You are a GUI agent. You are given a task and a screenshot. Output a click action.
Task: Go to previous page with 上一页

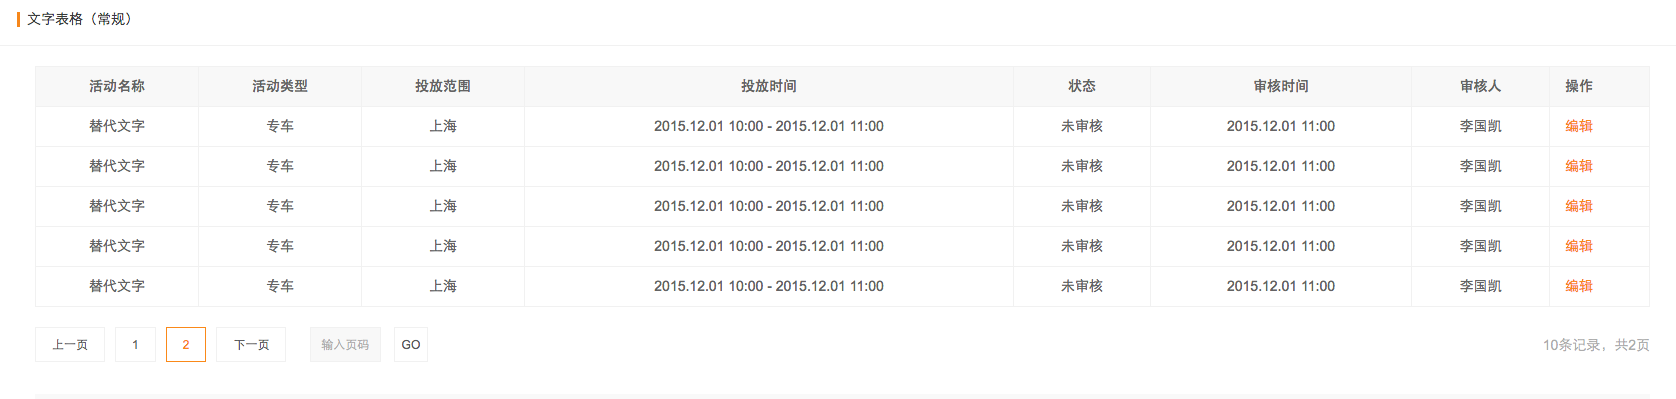[70, 345]
